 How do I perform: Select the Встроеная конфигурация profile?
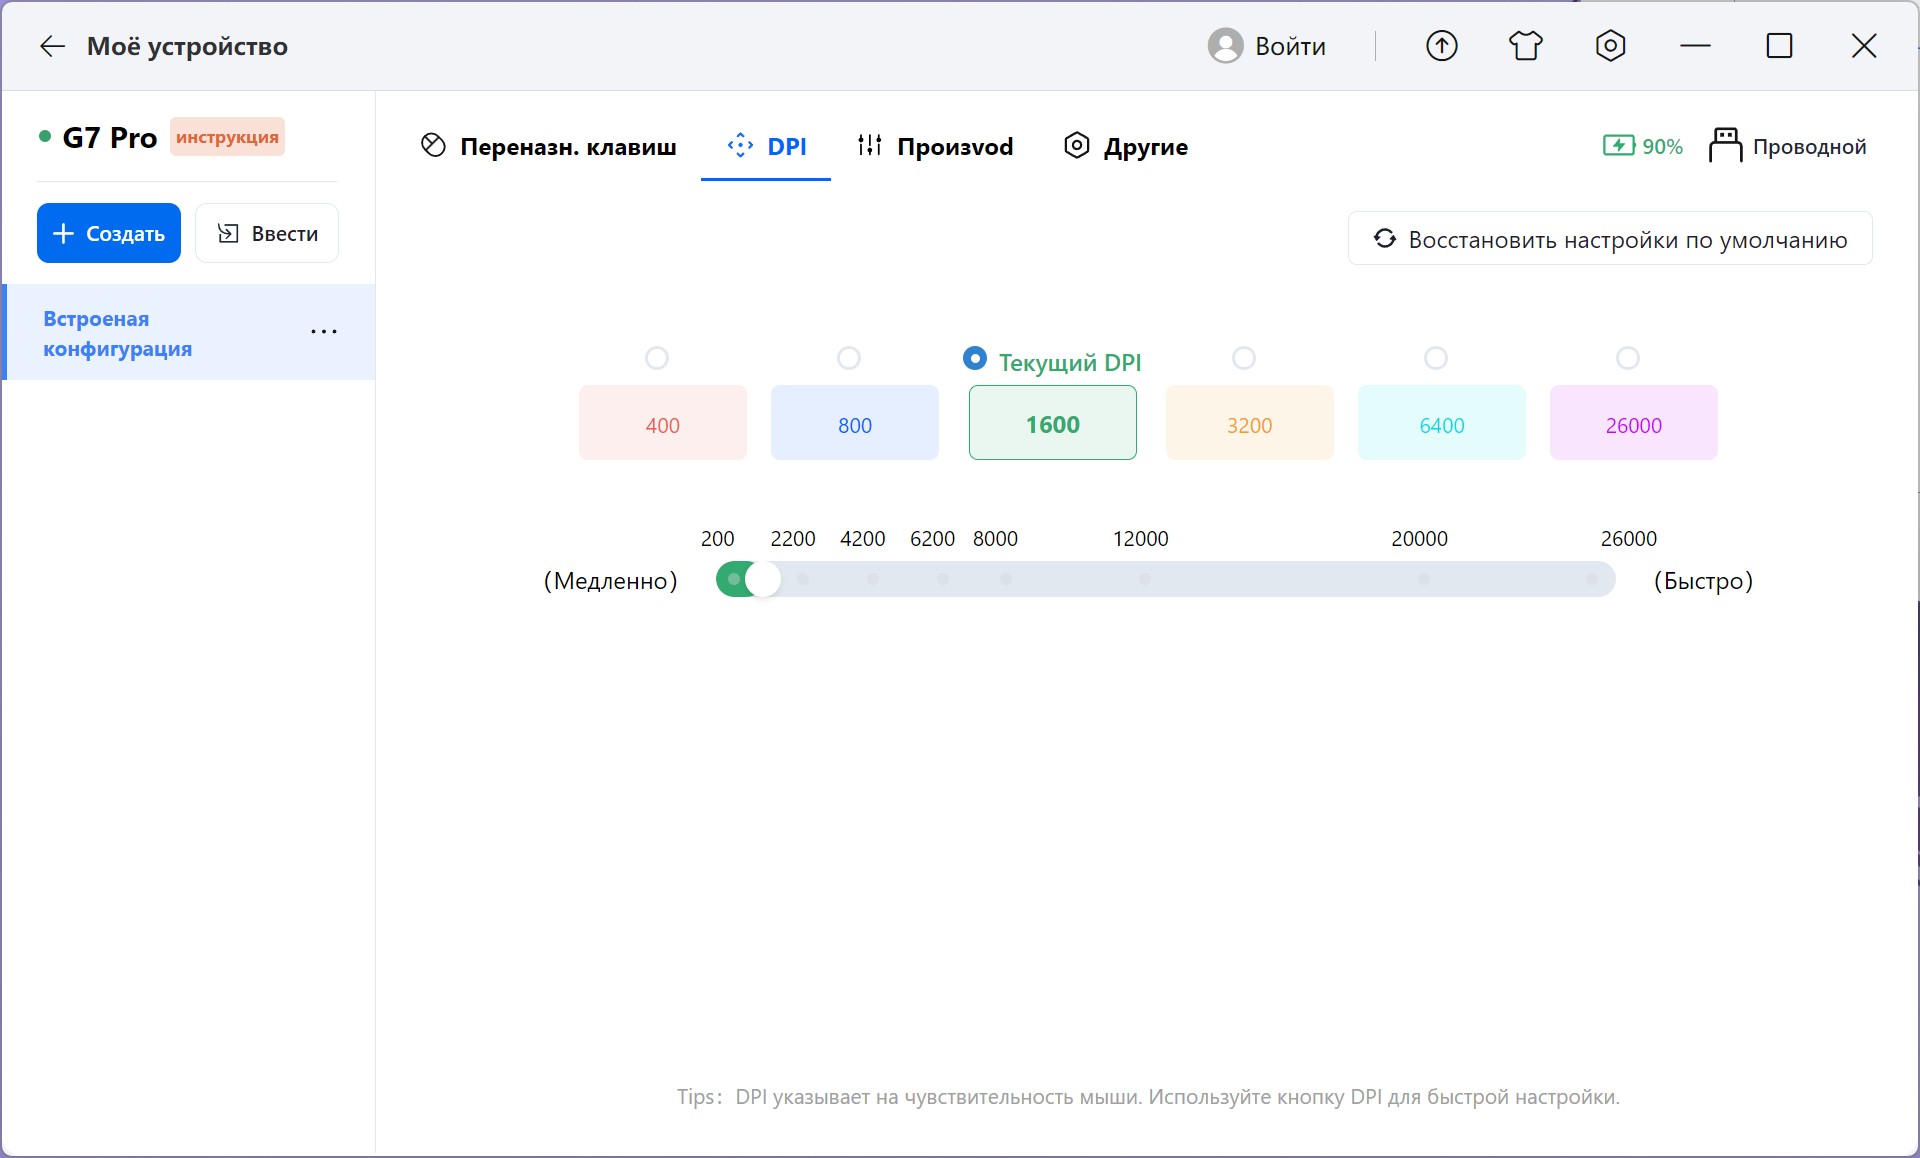190,332
